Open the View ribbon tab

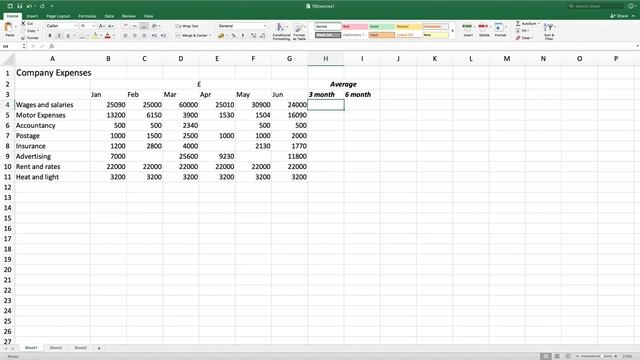coord(149,16)
